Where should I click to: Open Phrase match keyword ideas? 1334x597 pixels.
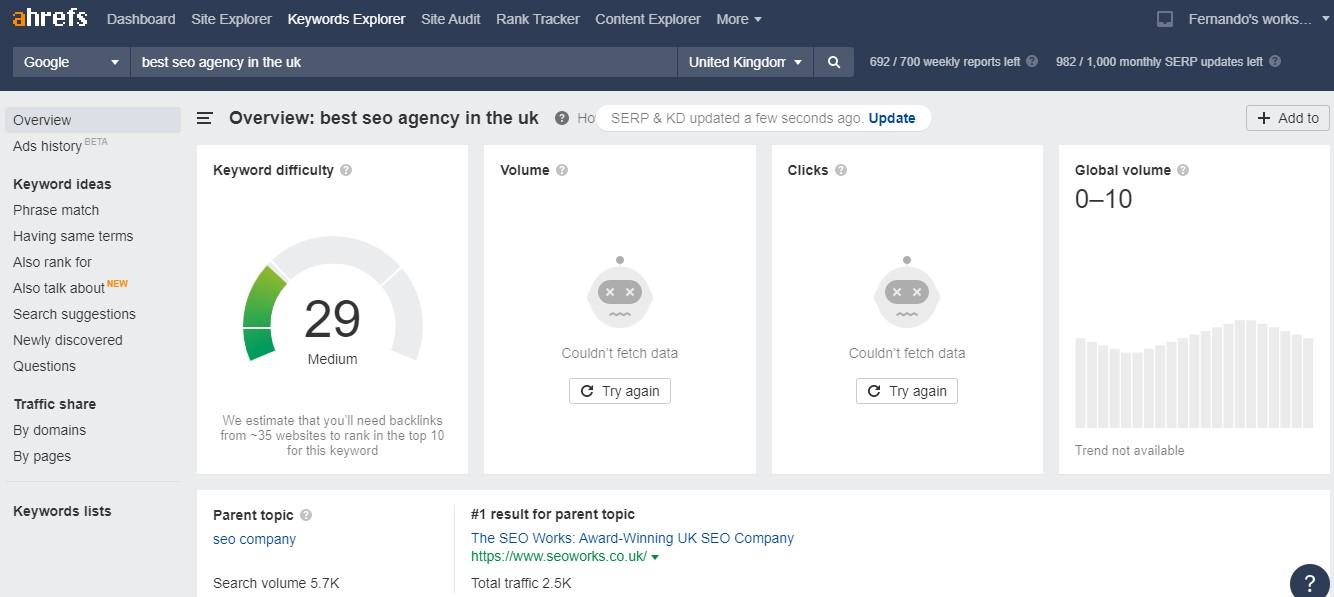pos(56,210)
